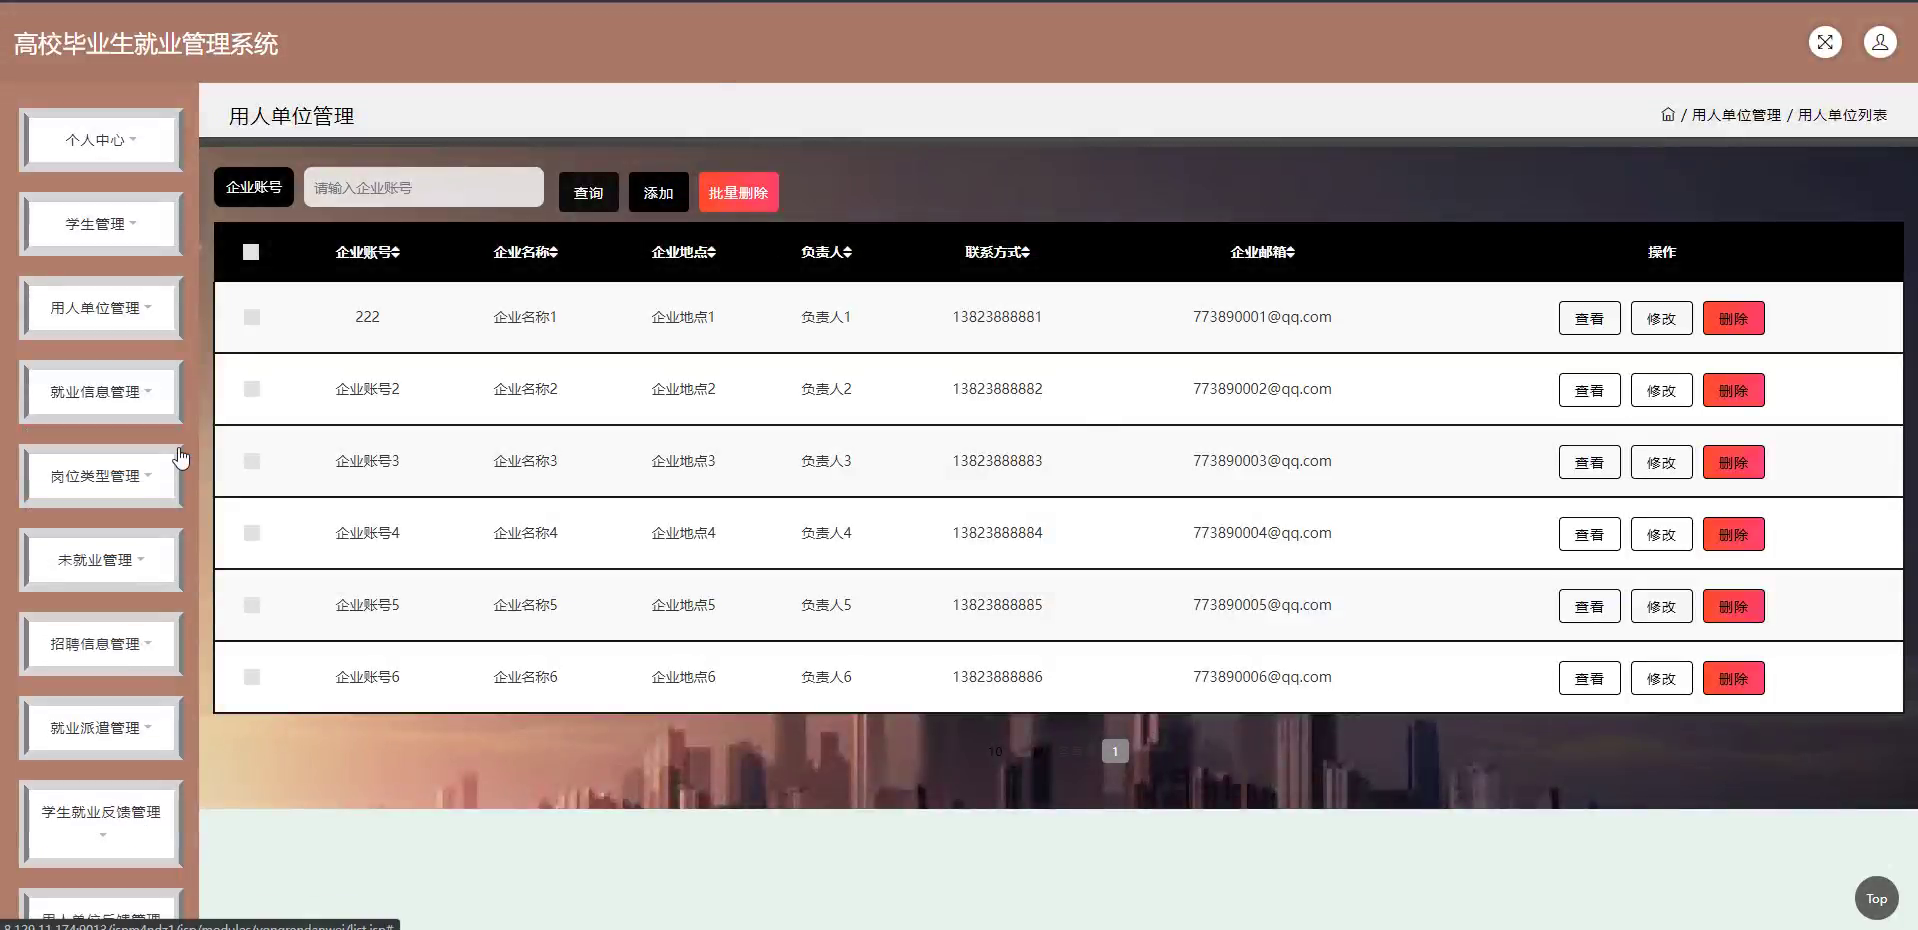1918x930 pixels.
Task: Expand the 未就业管理 sidebar menu
Action: (101, 560)
